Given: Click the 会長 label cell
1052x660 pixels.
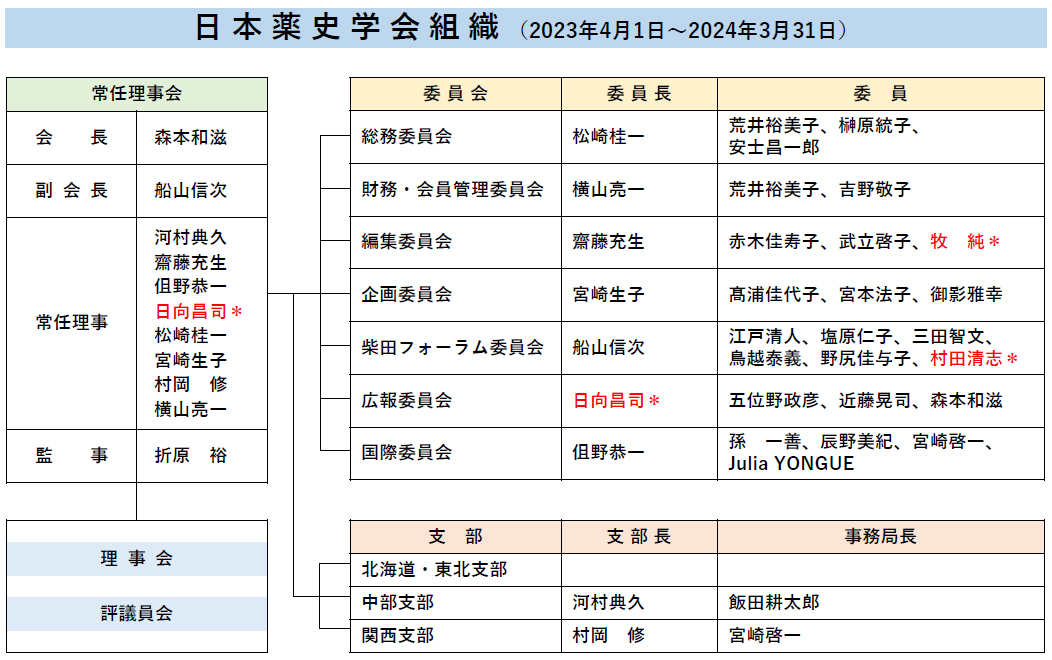Looking at the screenshot, I should click(72, 137).
